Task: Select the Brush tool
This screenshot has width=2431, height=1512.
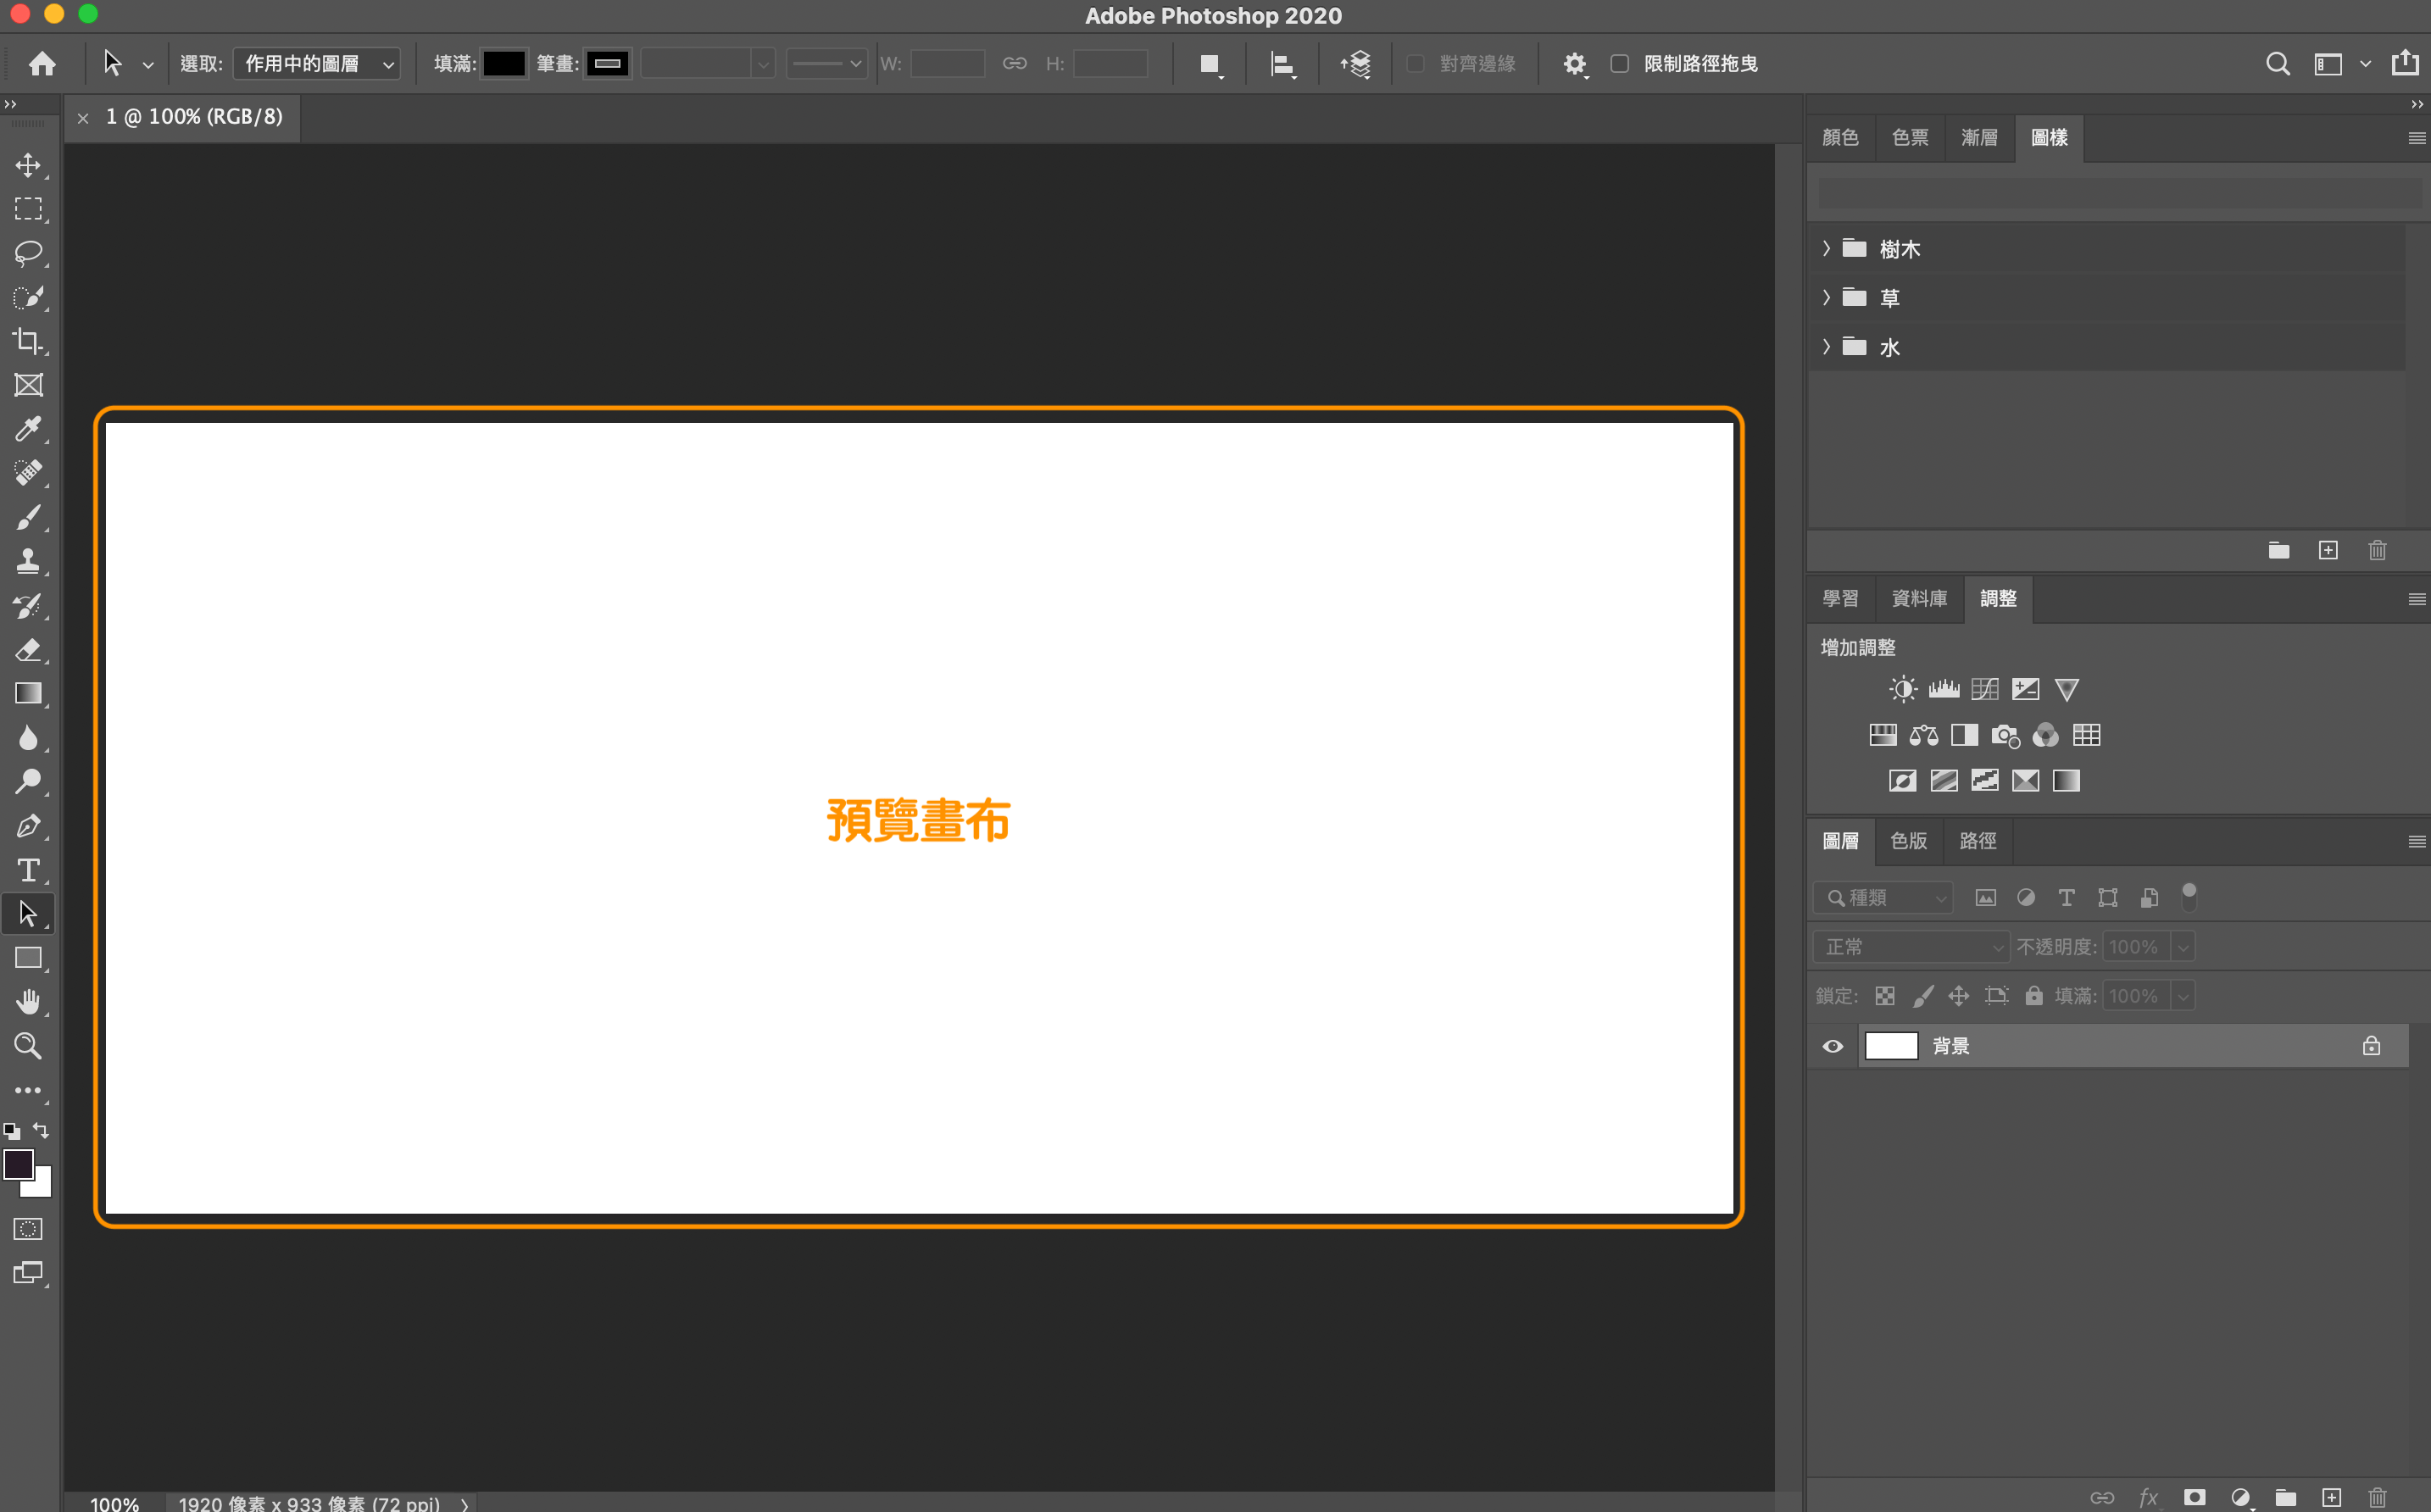Action: [x=28, y=517]
